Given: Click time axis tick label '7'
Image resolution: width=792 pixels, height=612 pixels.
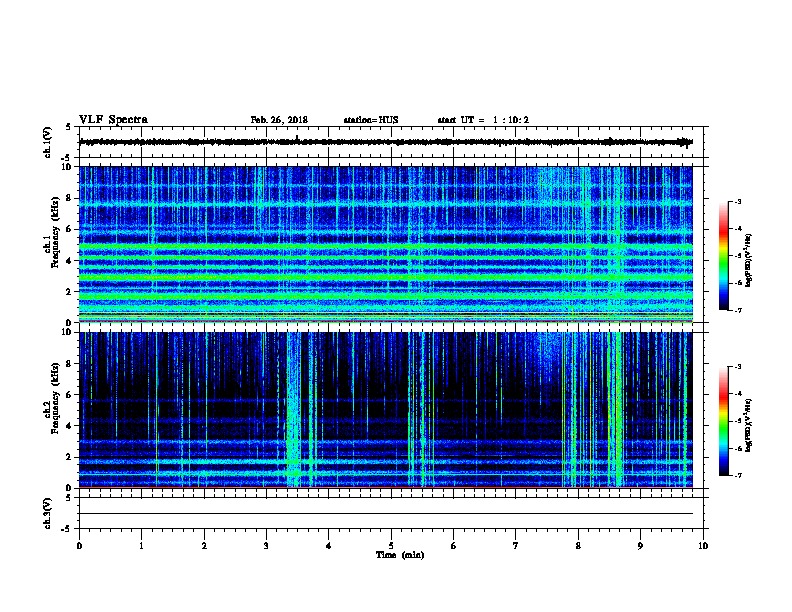Looking at the screenshot, I should [516, 546].
